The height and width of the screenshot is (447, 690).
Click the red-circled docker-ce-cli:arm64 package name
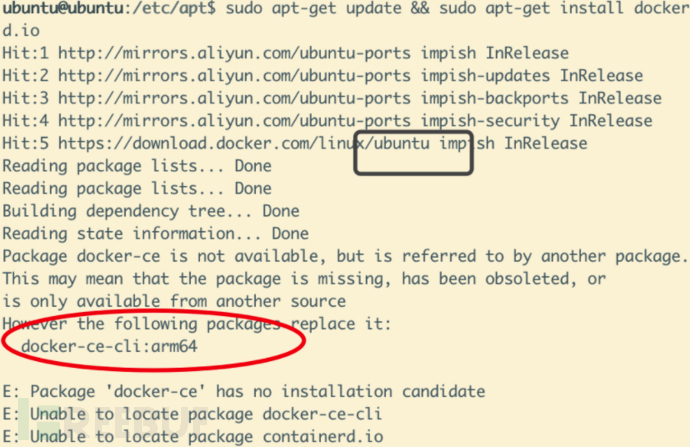pyautogui.click(x=119, y=346)
